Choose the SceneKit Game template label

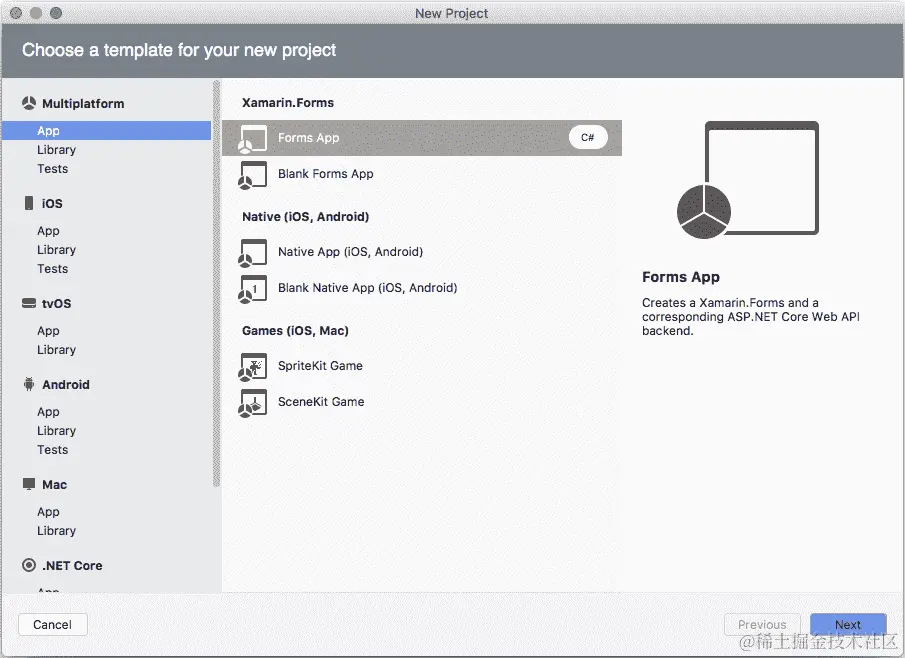click(321, 402)
